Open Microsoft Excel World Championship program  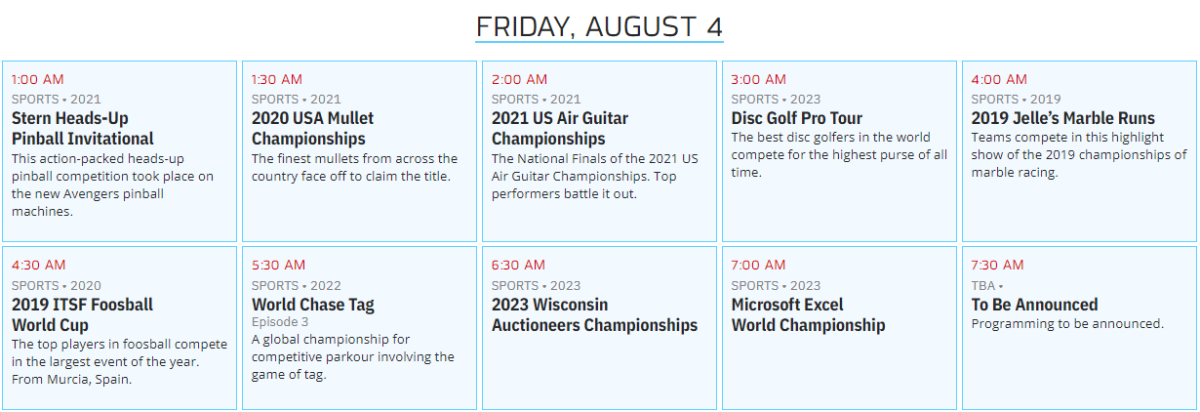pyautogui.click(x=807, y=314)
